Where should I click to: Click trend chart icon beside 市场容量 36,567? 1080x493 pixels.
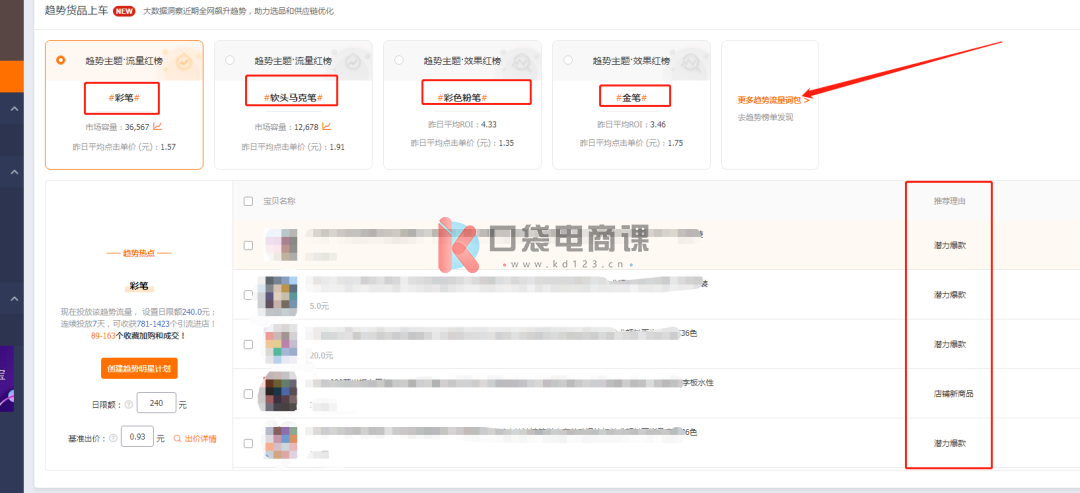point(158,127)
